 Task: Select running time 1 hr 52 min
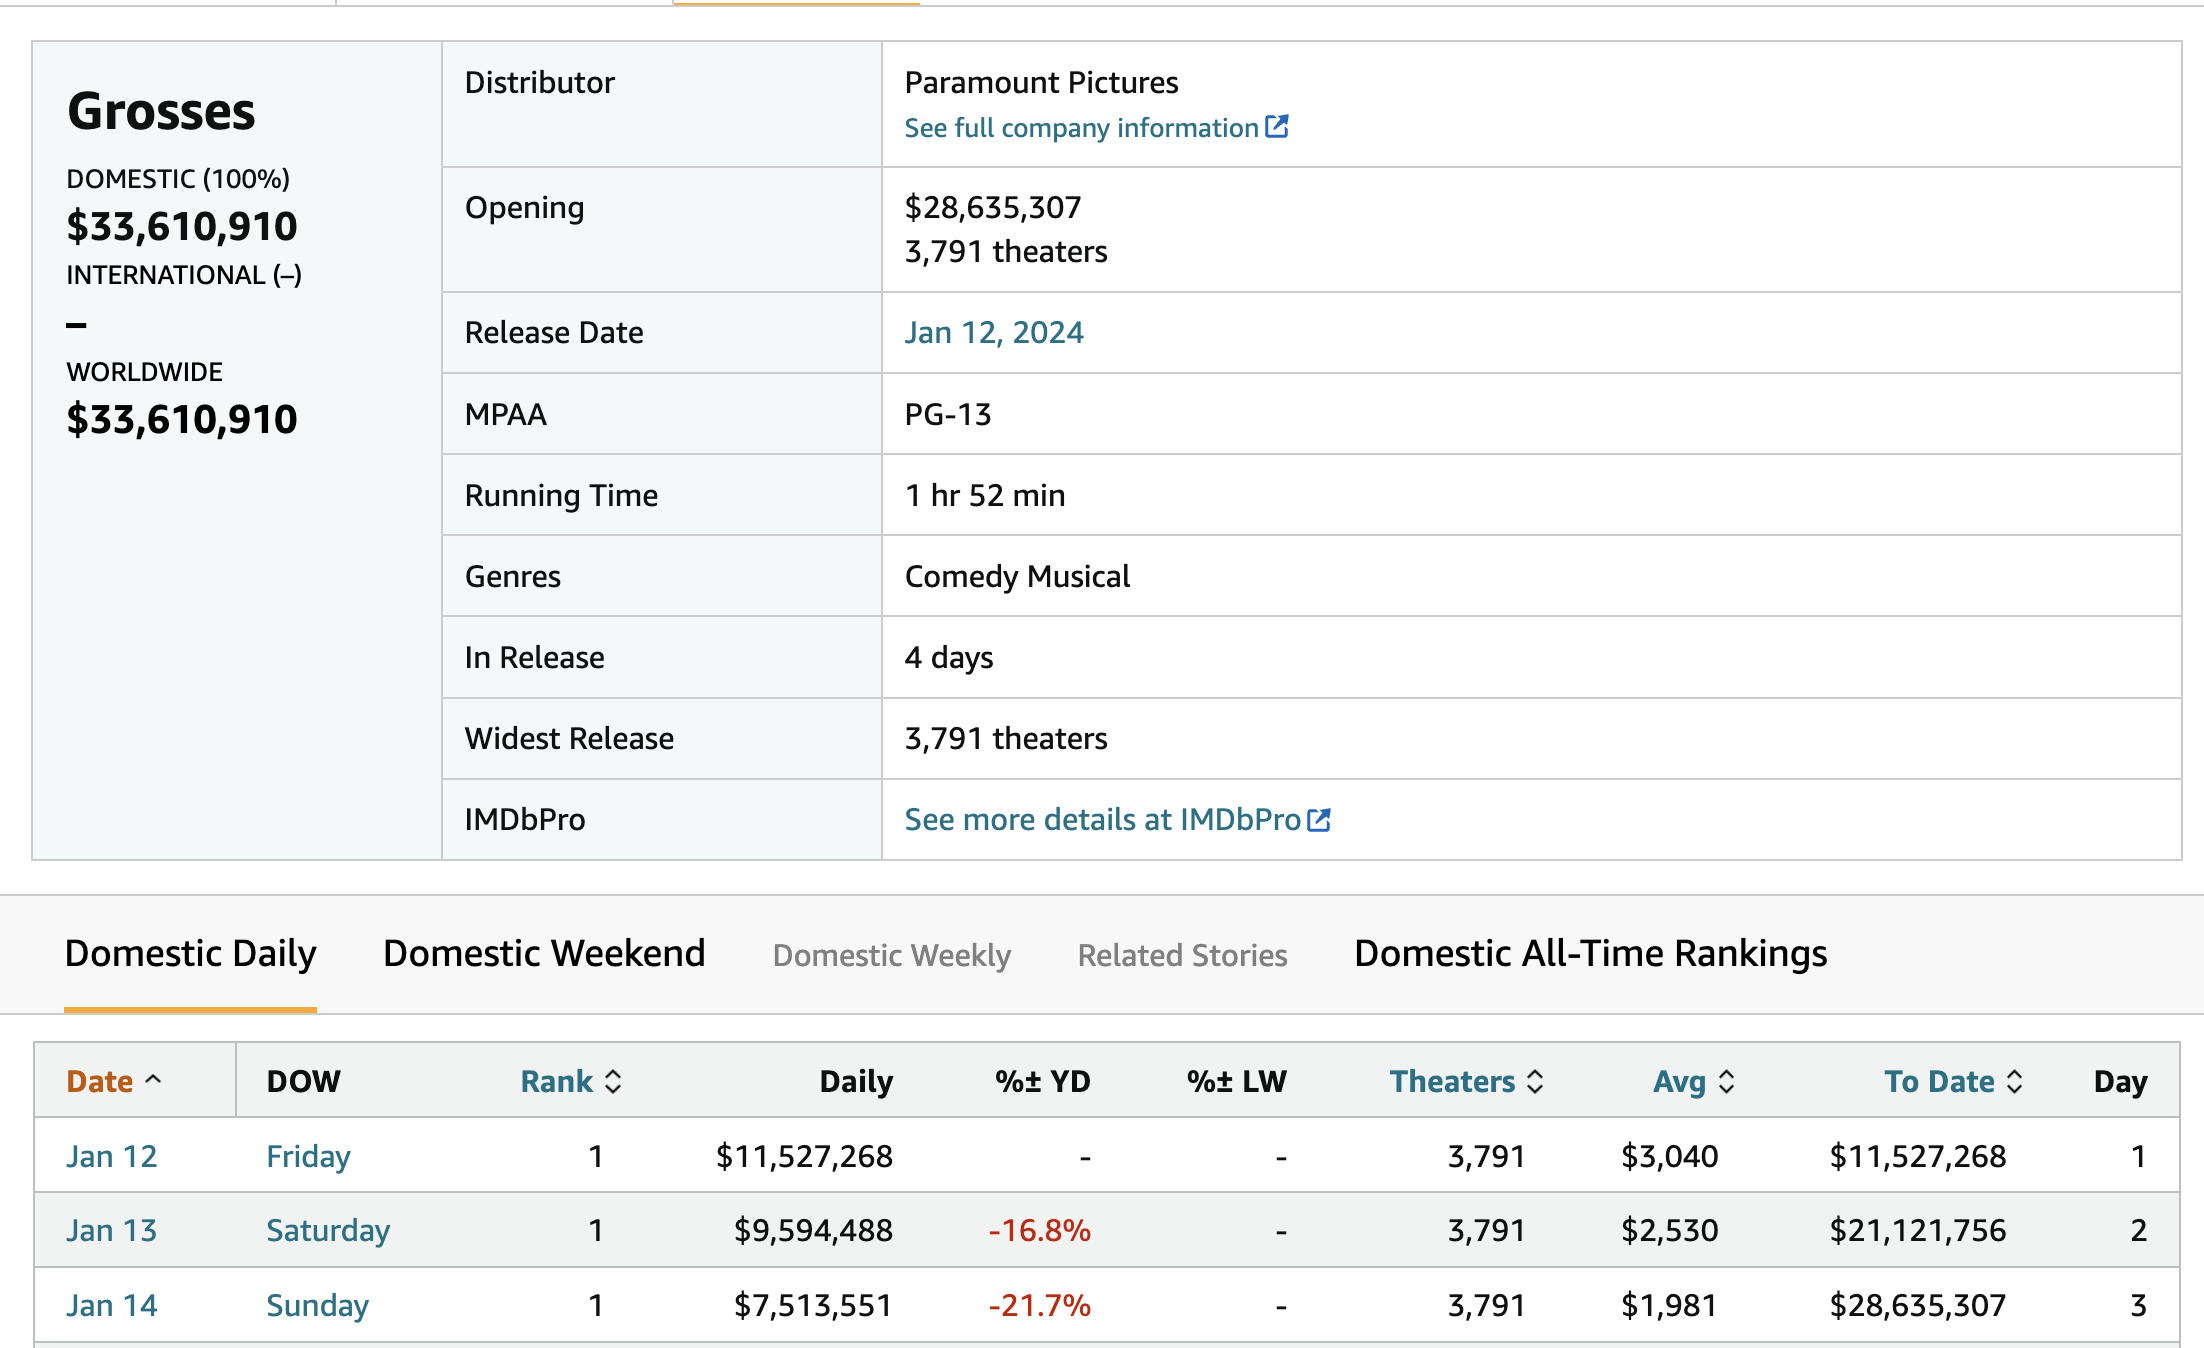pyautogui.click(x=985, y=495)
